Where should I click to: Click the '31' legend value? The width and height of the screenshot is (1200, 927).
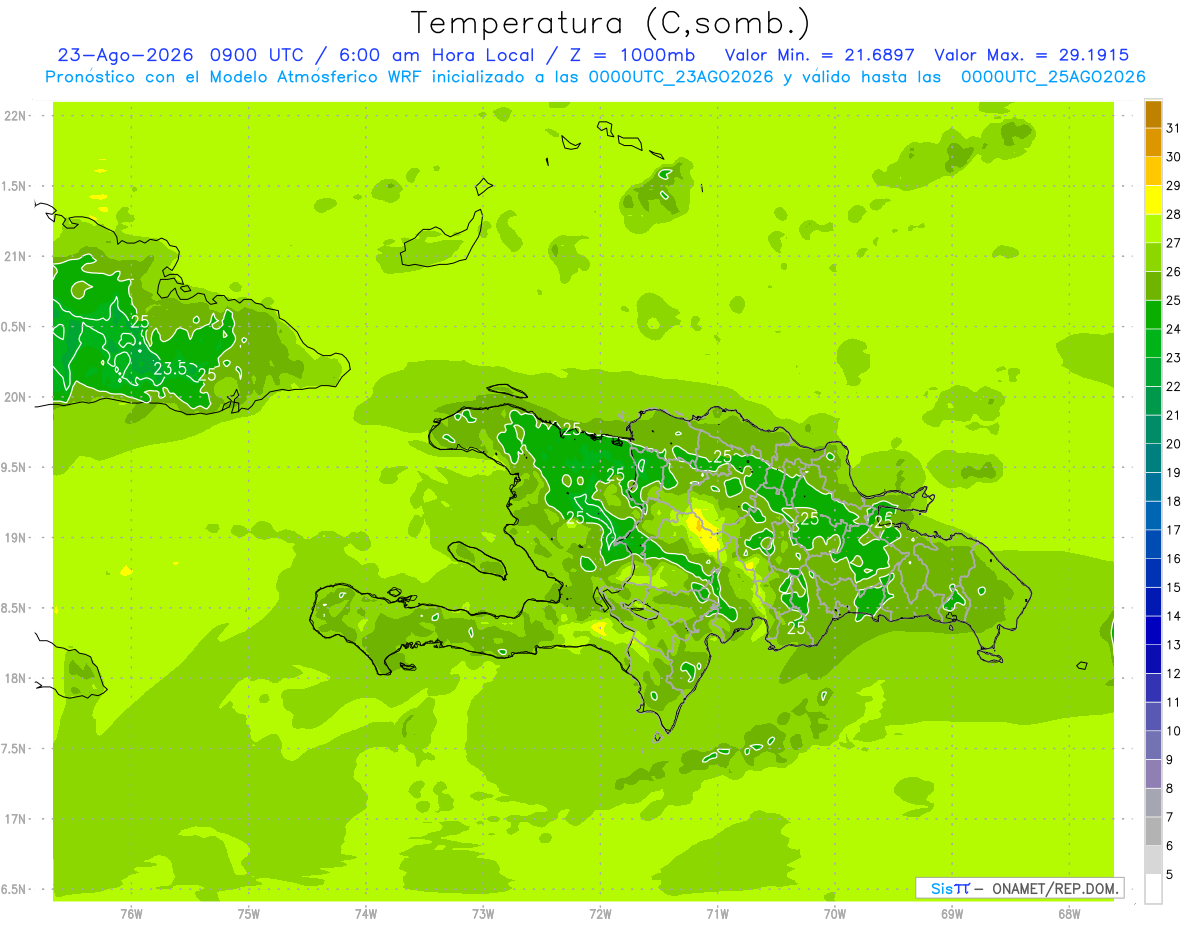(x=1174, y=128)
